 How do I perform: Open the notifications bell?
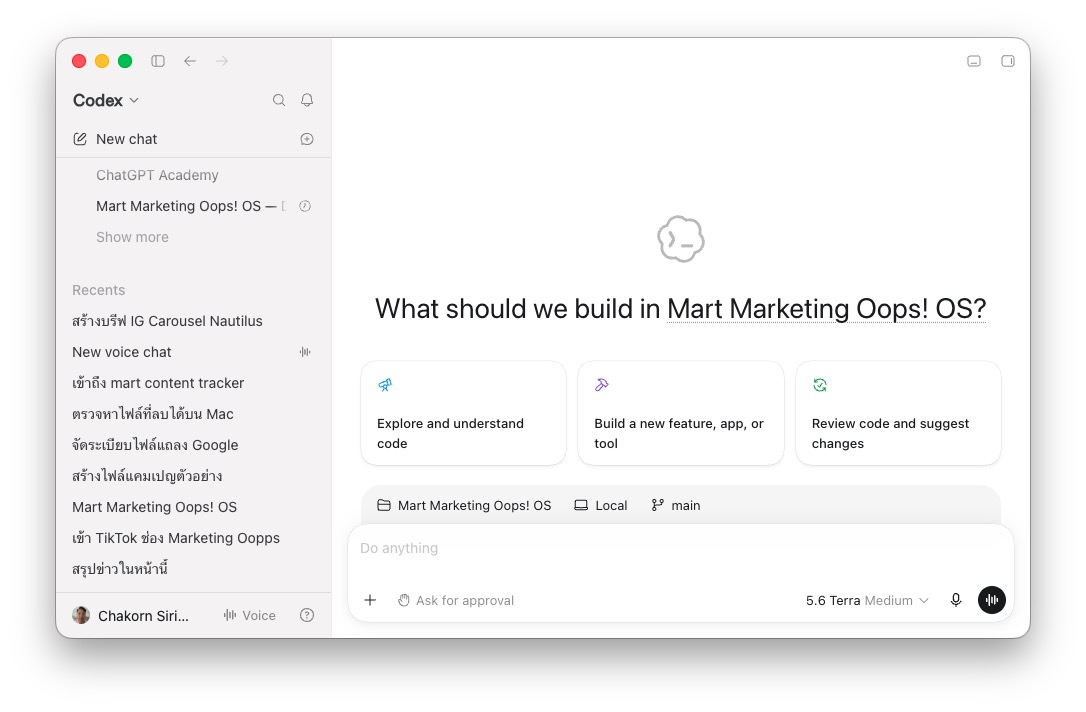[x=307, y=100]
